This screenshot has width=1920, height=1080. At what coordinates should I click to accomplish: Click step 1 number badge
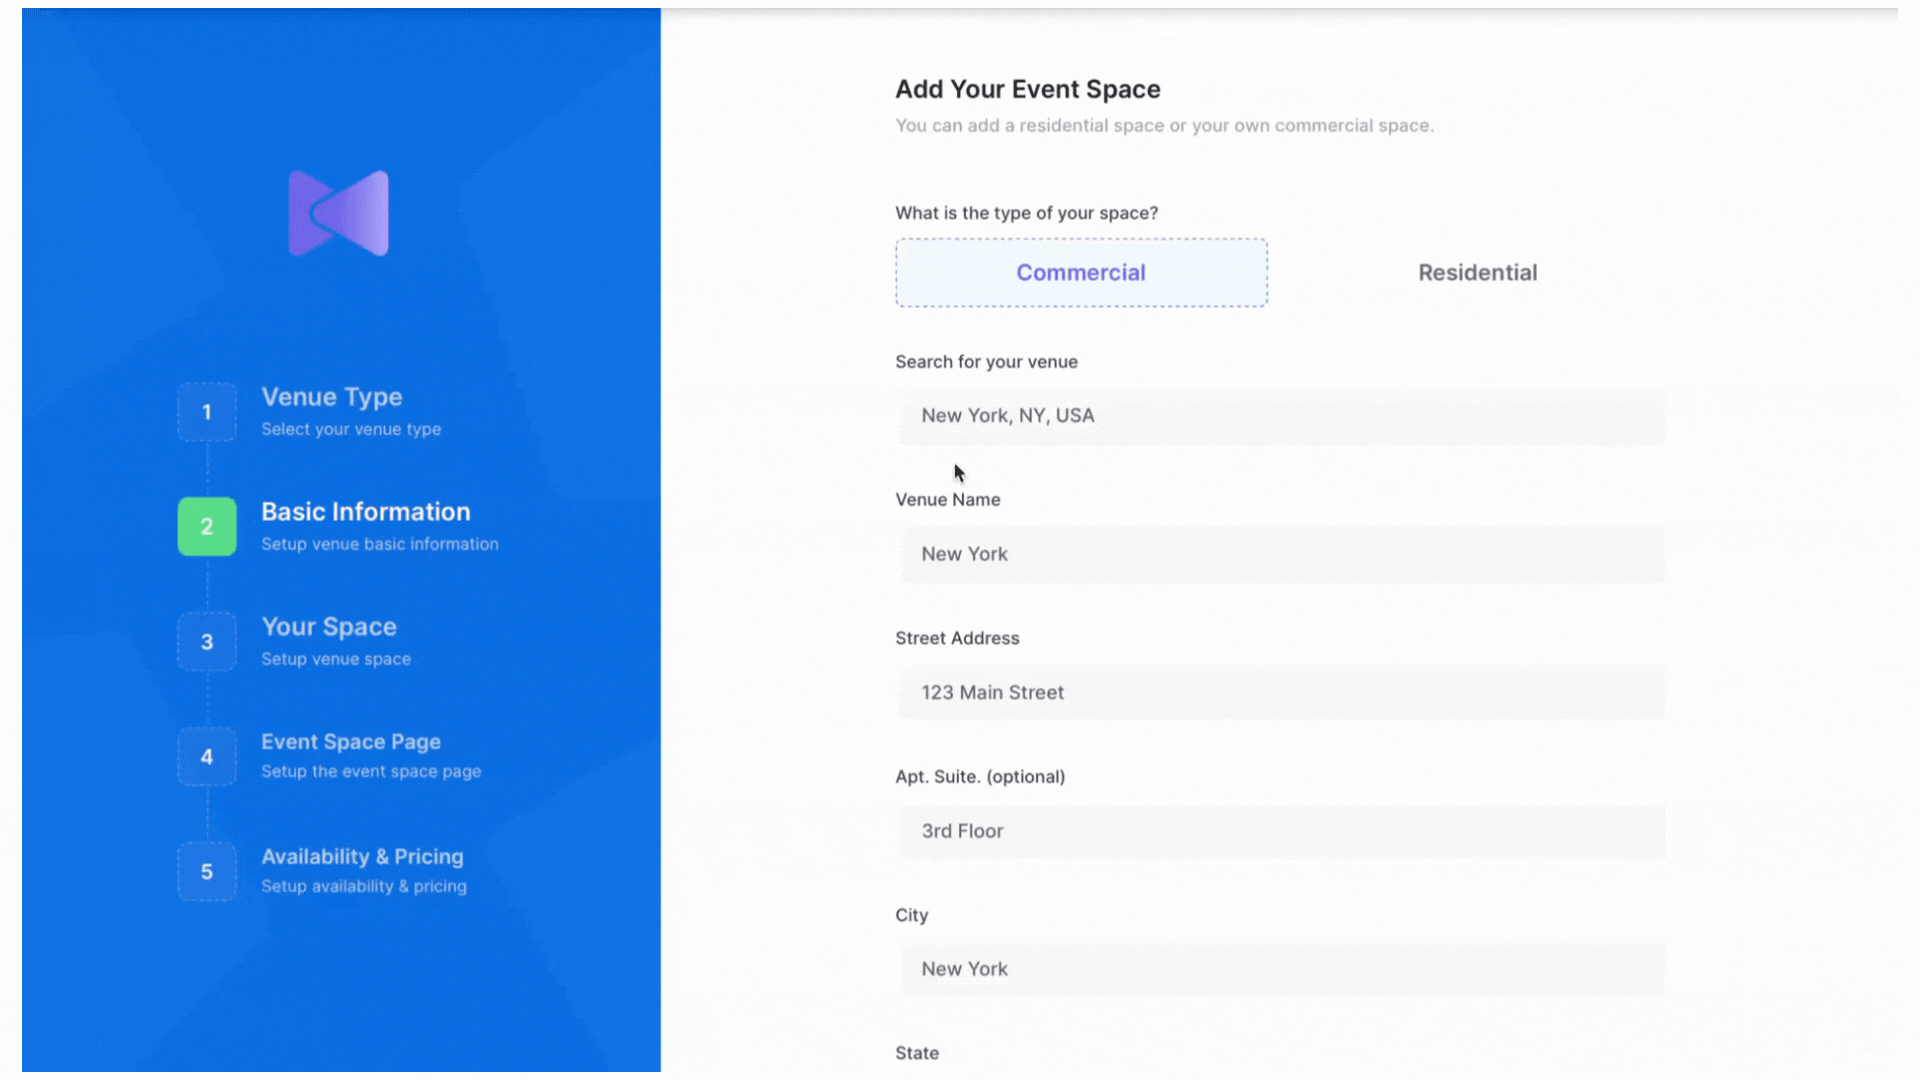point(207,412)
